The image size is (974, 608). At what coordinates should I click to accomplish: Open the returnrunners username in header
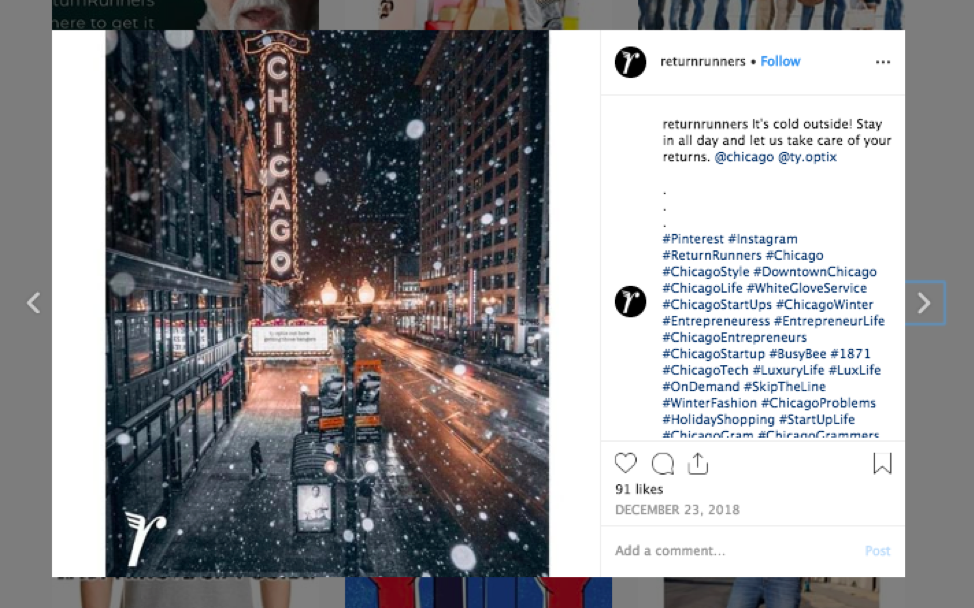702,62
